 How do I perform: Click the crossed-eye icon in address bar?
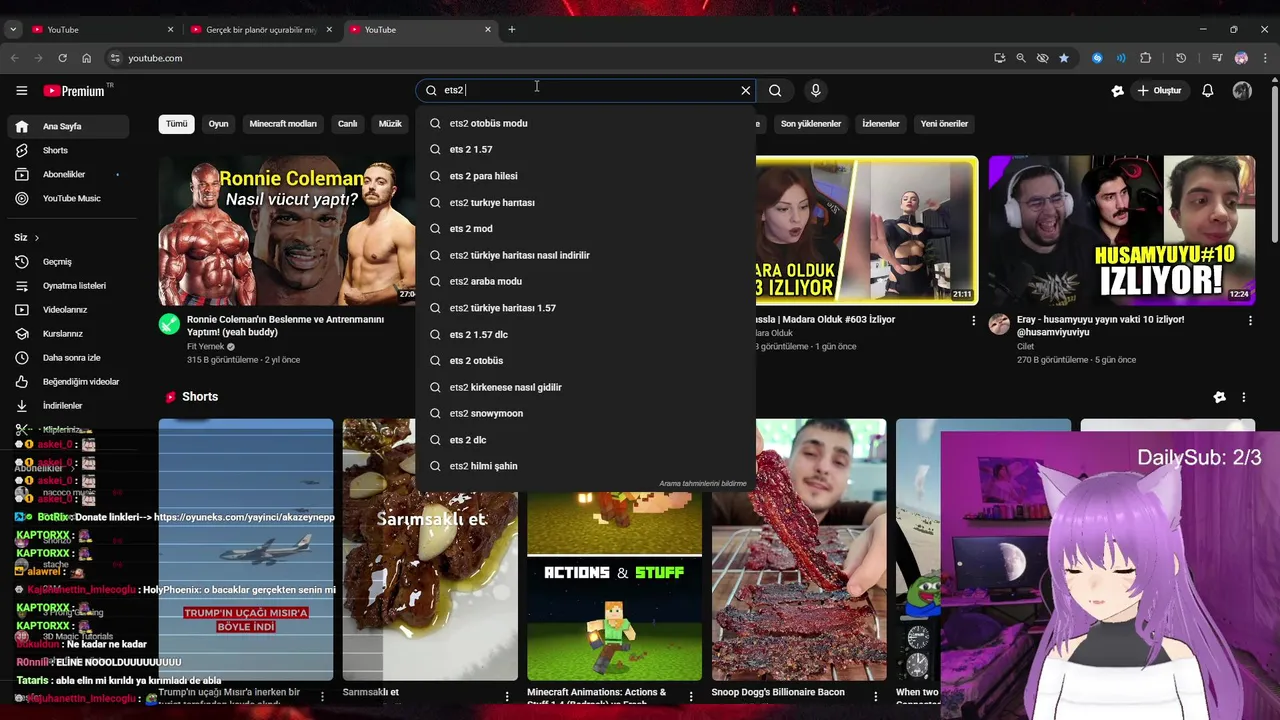tap(1042, 58)
